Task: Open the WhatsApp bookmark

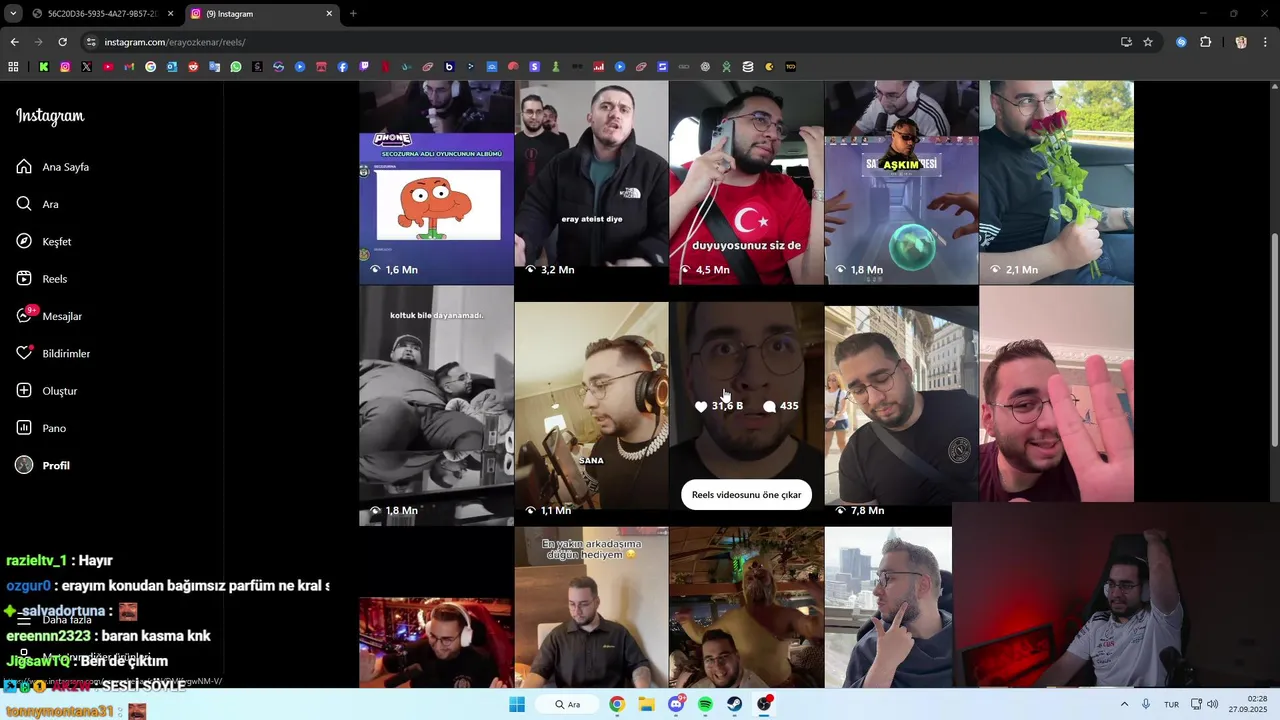Action: [x=236, y=67]
